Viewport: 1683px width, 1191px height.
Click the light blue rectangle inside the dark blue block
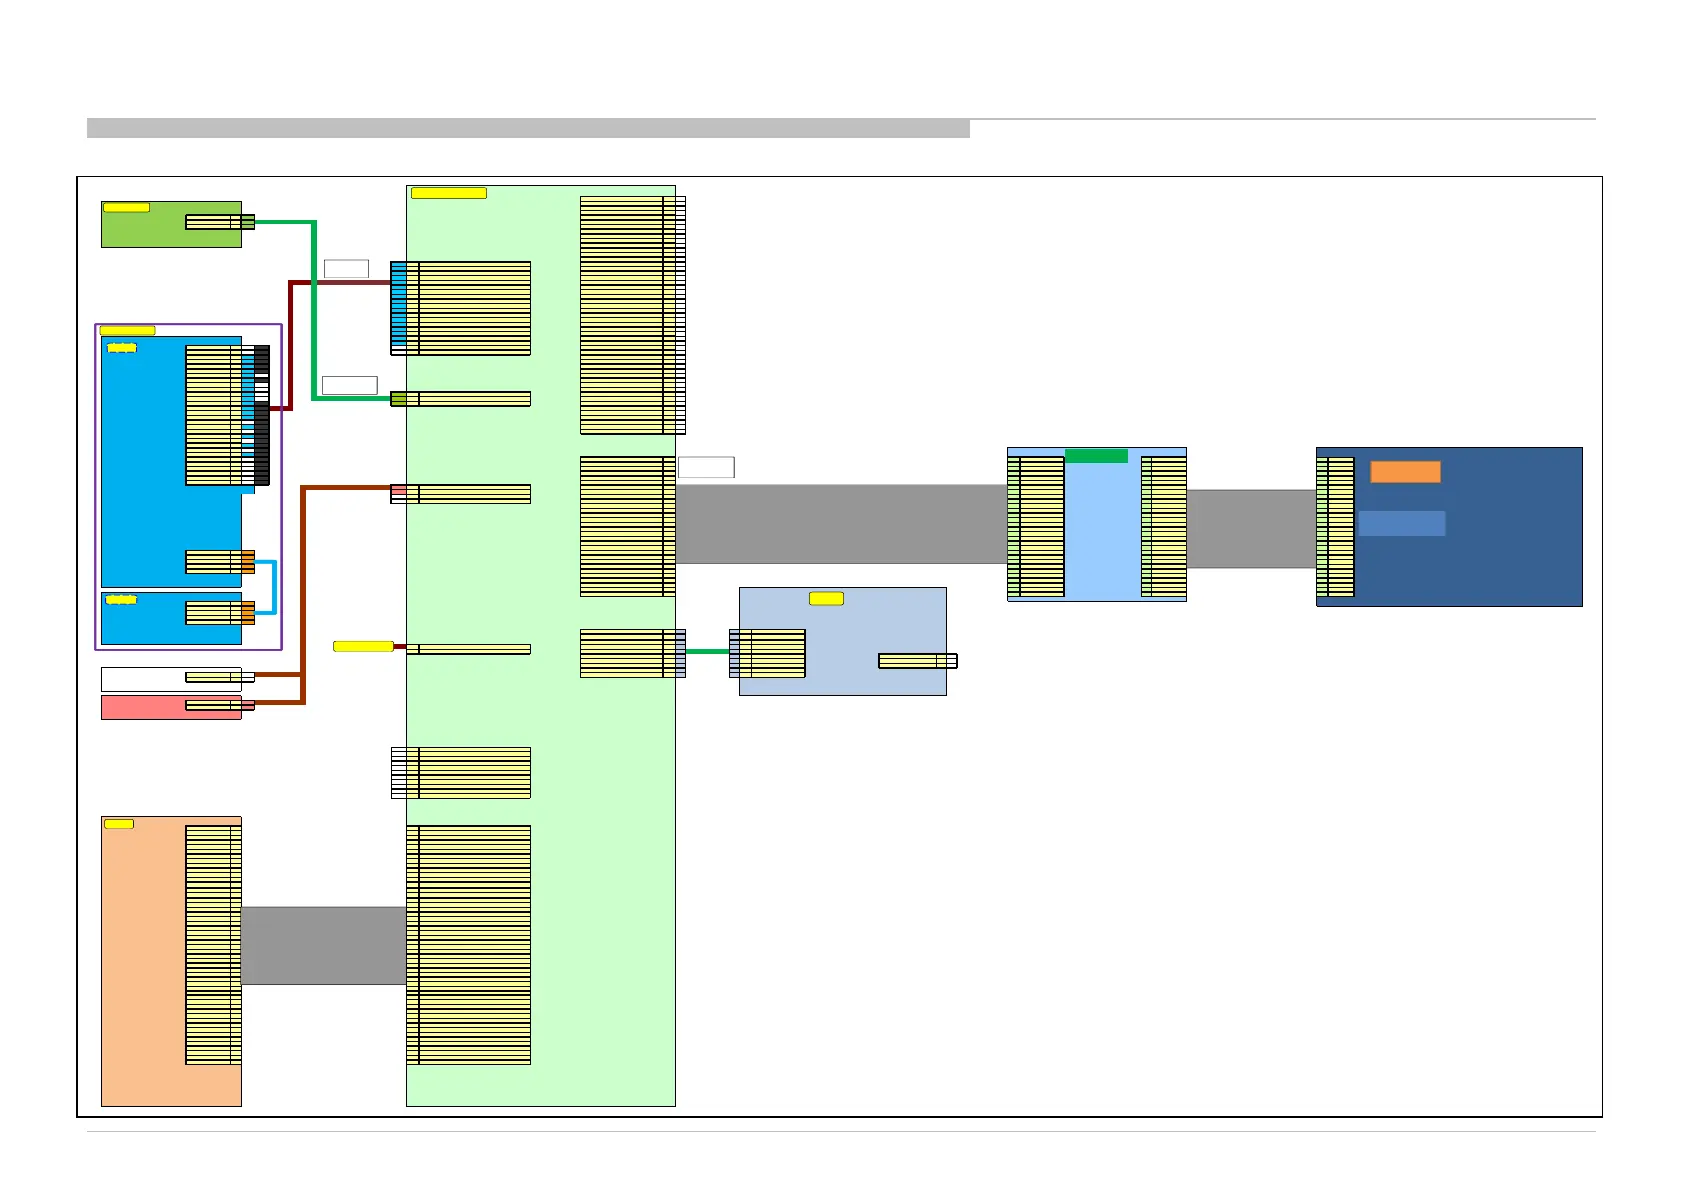pos(1401,524)
